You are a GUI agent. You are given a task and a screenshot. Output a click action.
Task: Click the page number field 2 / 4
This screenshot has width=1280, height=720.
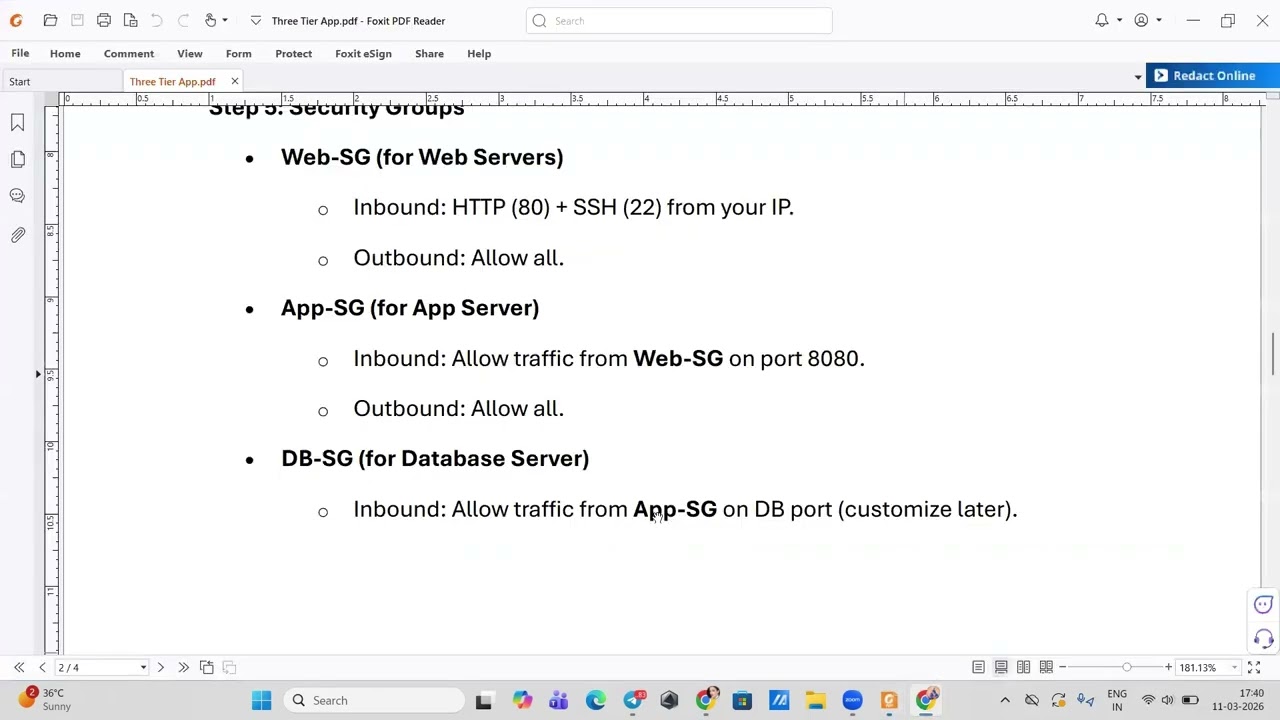point(97,667)
